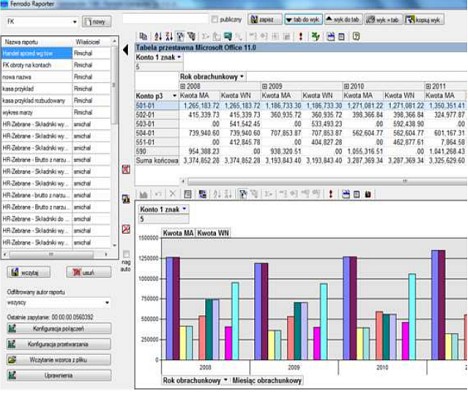Click the sort ascending icon in pivot toolbar
This screenshot has width=468, height=393.
tap(158, 36)
